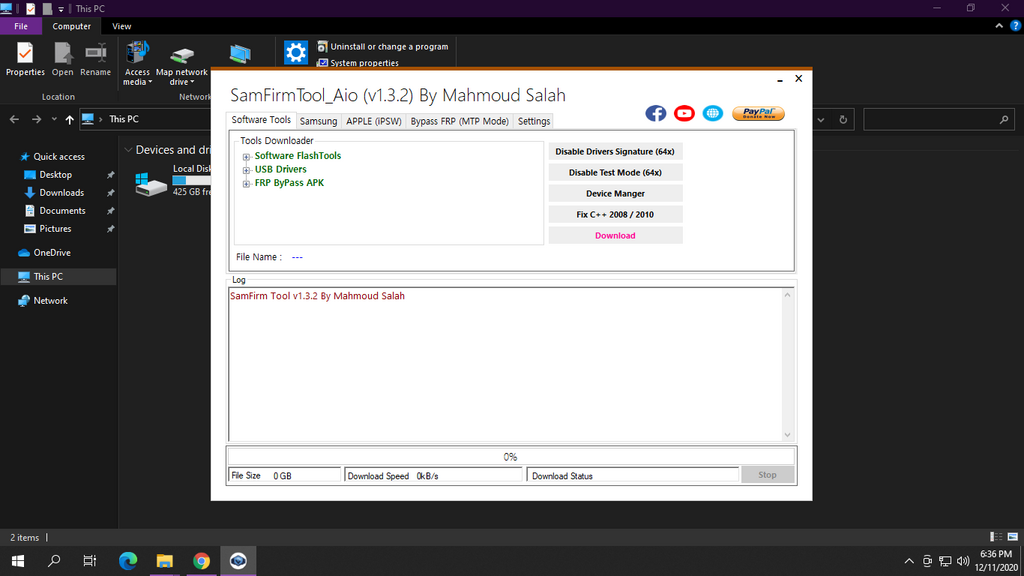Open Downloads folder in navigation pane
1024x576 pixels.
pos(61,193)
